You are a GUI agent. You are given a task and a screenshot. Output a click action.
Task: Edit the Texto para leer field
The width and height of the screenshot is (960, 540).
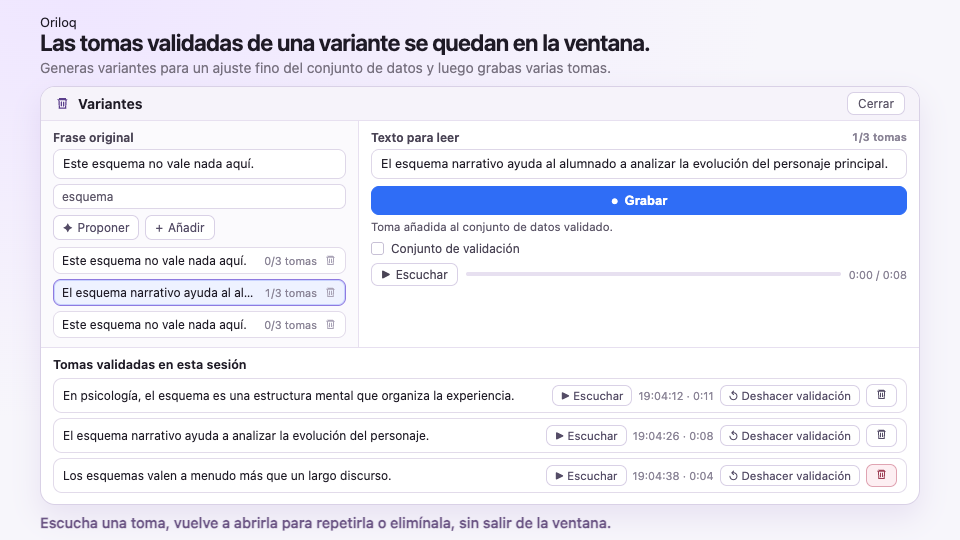[639, 164]
